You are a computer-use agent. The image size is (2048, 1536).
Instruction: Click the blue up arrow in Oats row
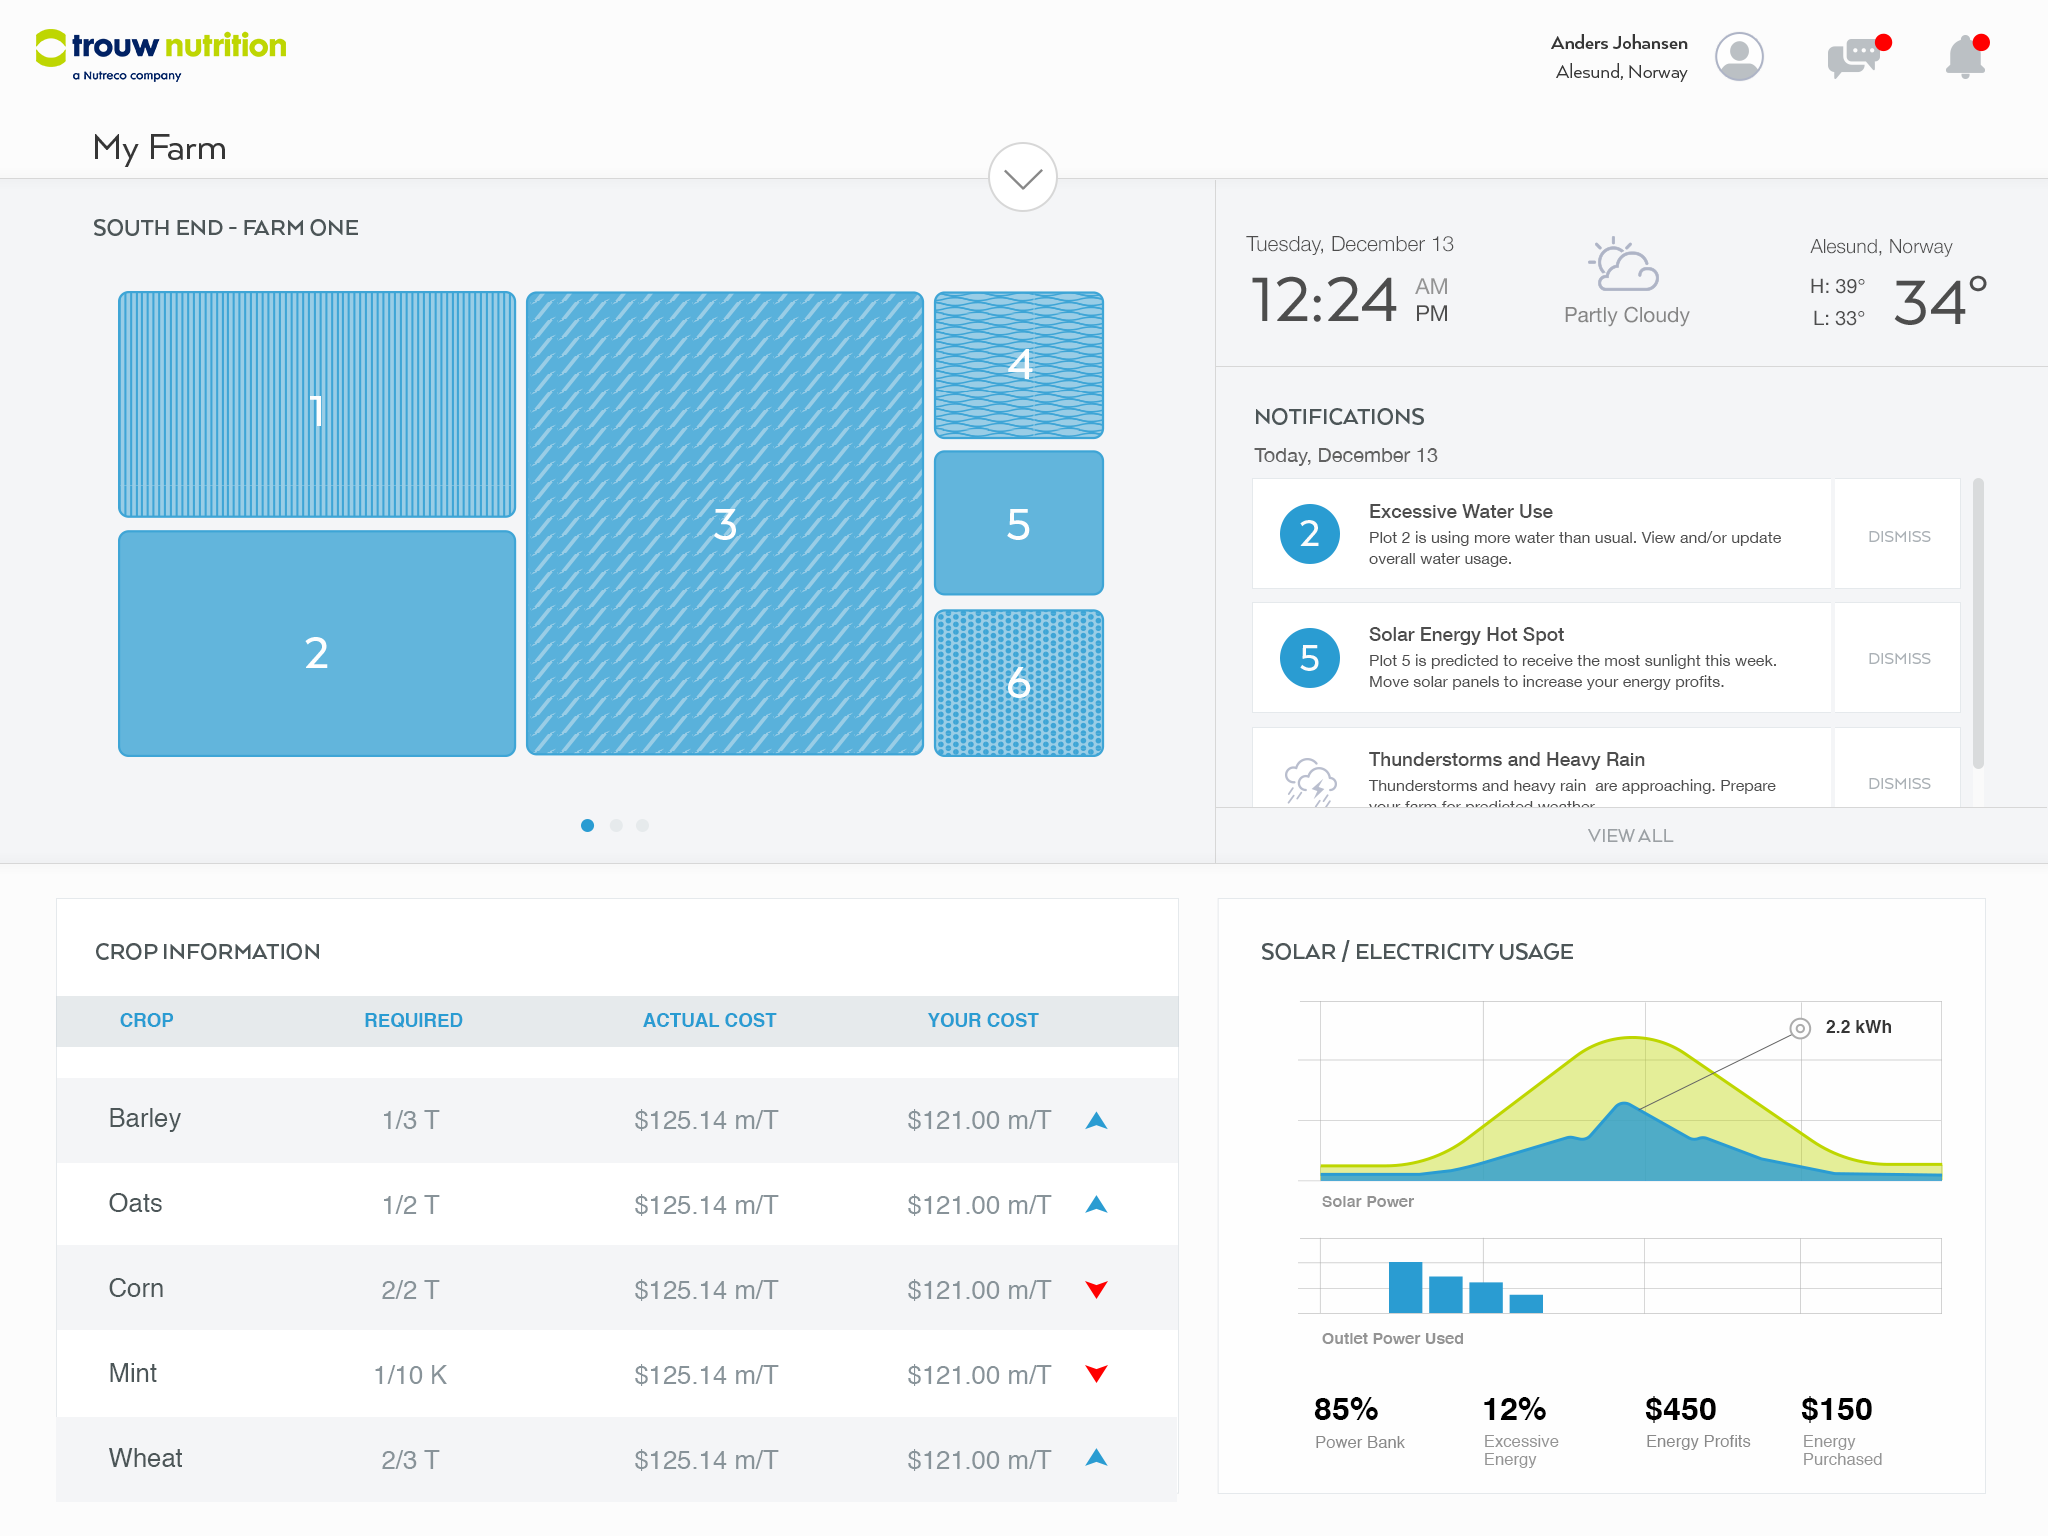1096,1205
